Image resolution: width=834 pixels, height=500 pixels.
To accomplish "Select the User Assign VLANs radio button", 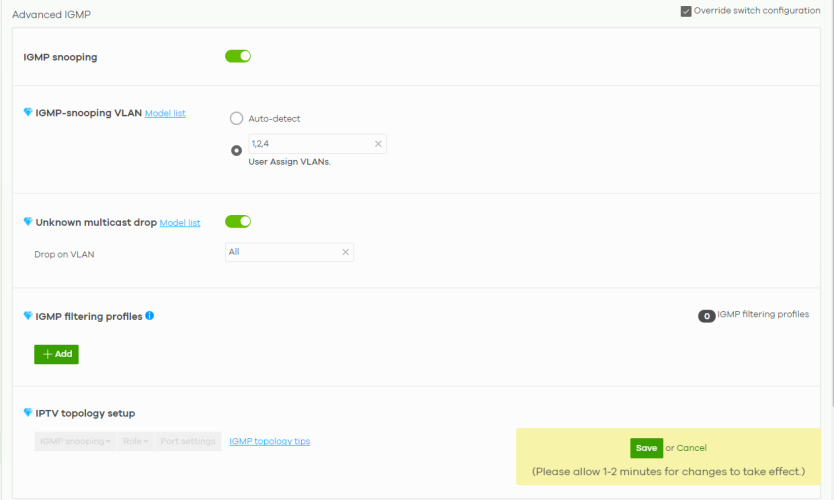I will tap(236, 151).
